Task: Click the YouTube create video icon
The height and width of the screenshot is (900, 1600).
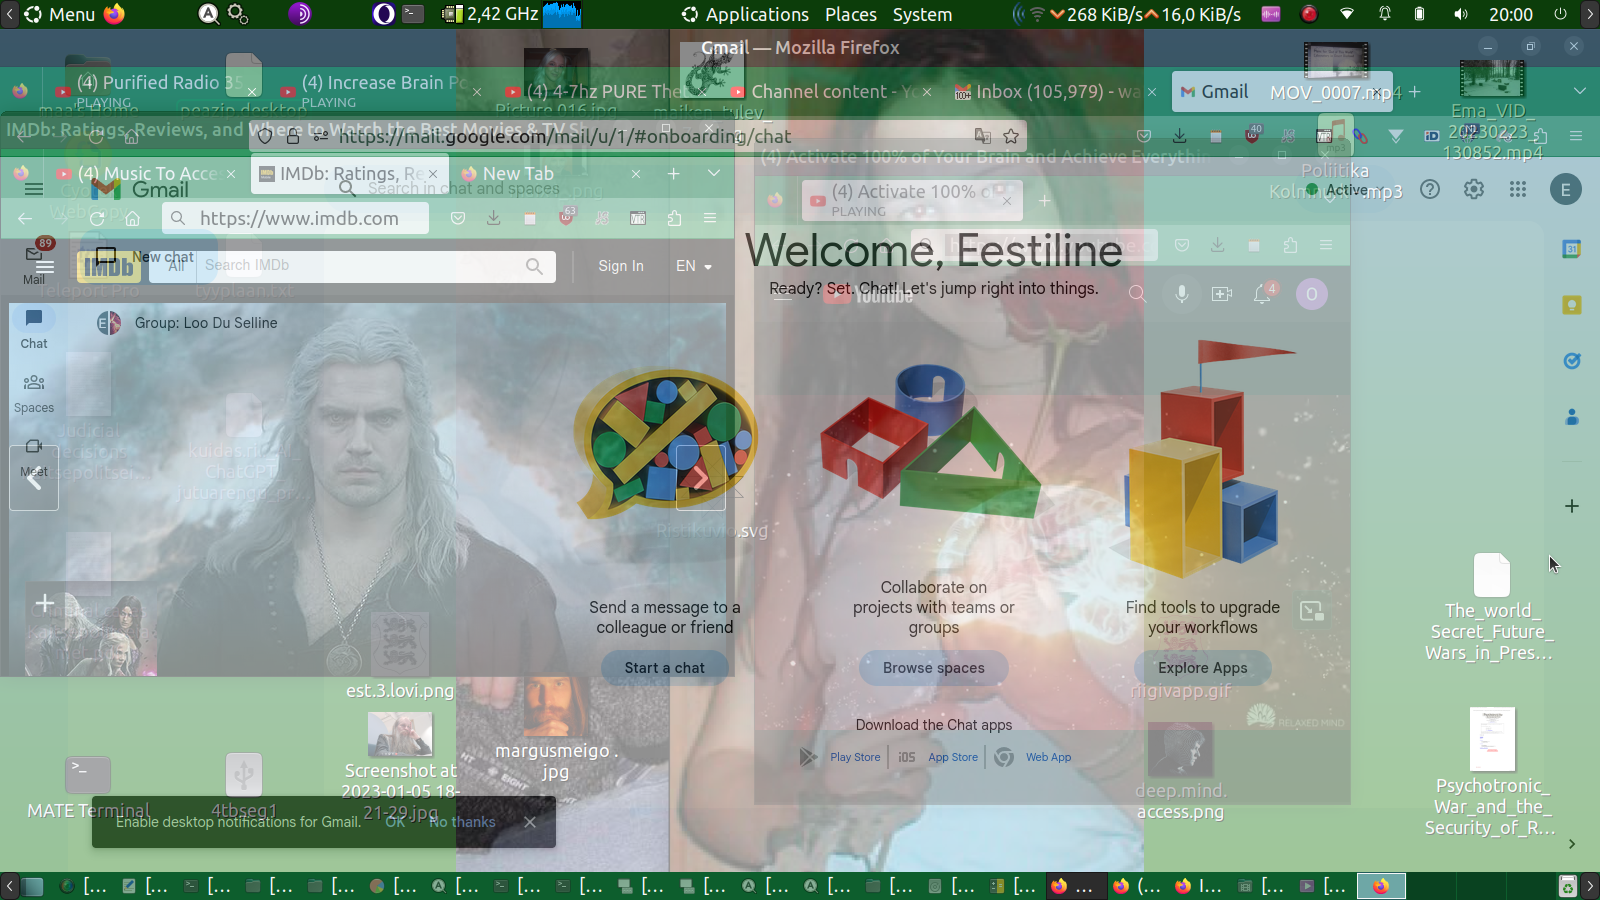Action: tap(1222, 293)
